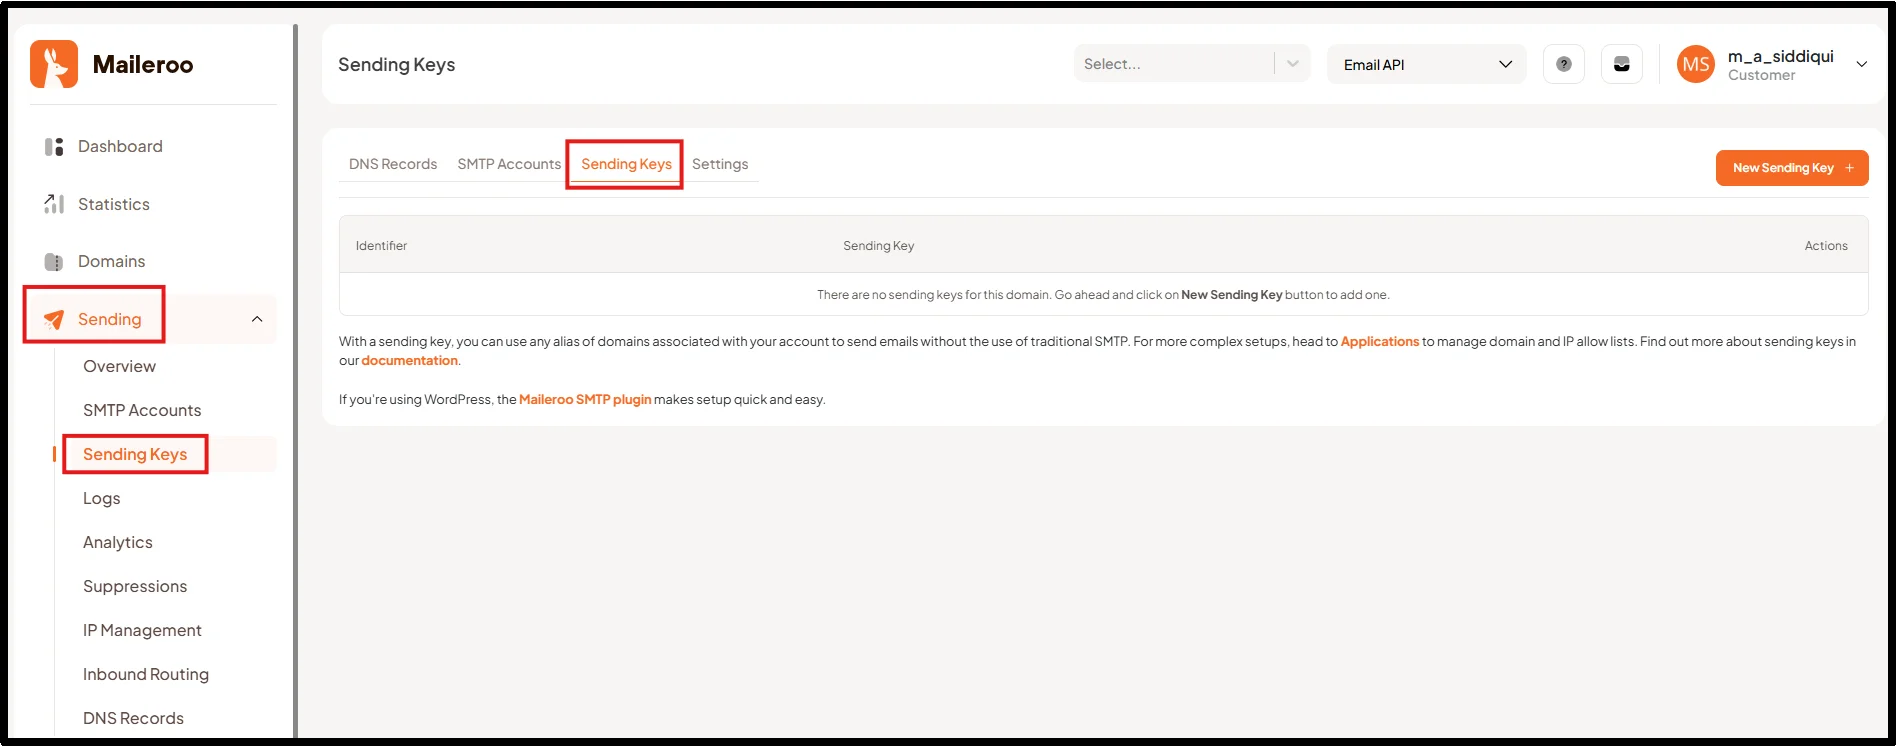Click the New Sending Key button
This screenshot has width=1896, height=746.
click(1792, 168)
